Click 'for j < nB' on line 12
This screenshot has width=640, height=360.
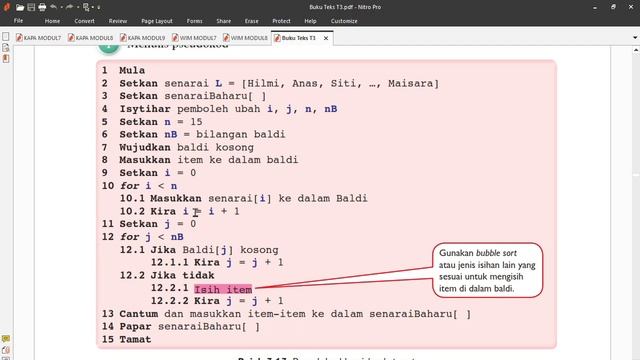[x=151, y=237]
